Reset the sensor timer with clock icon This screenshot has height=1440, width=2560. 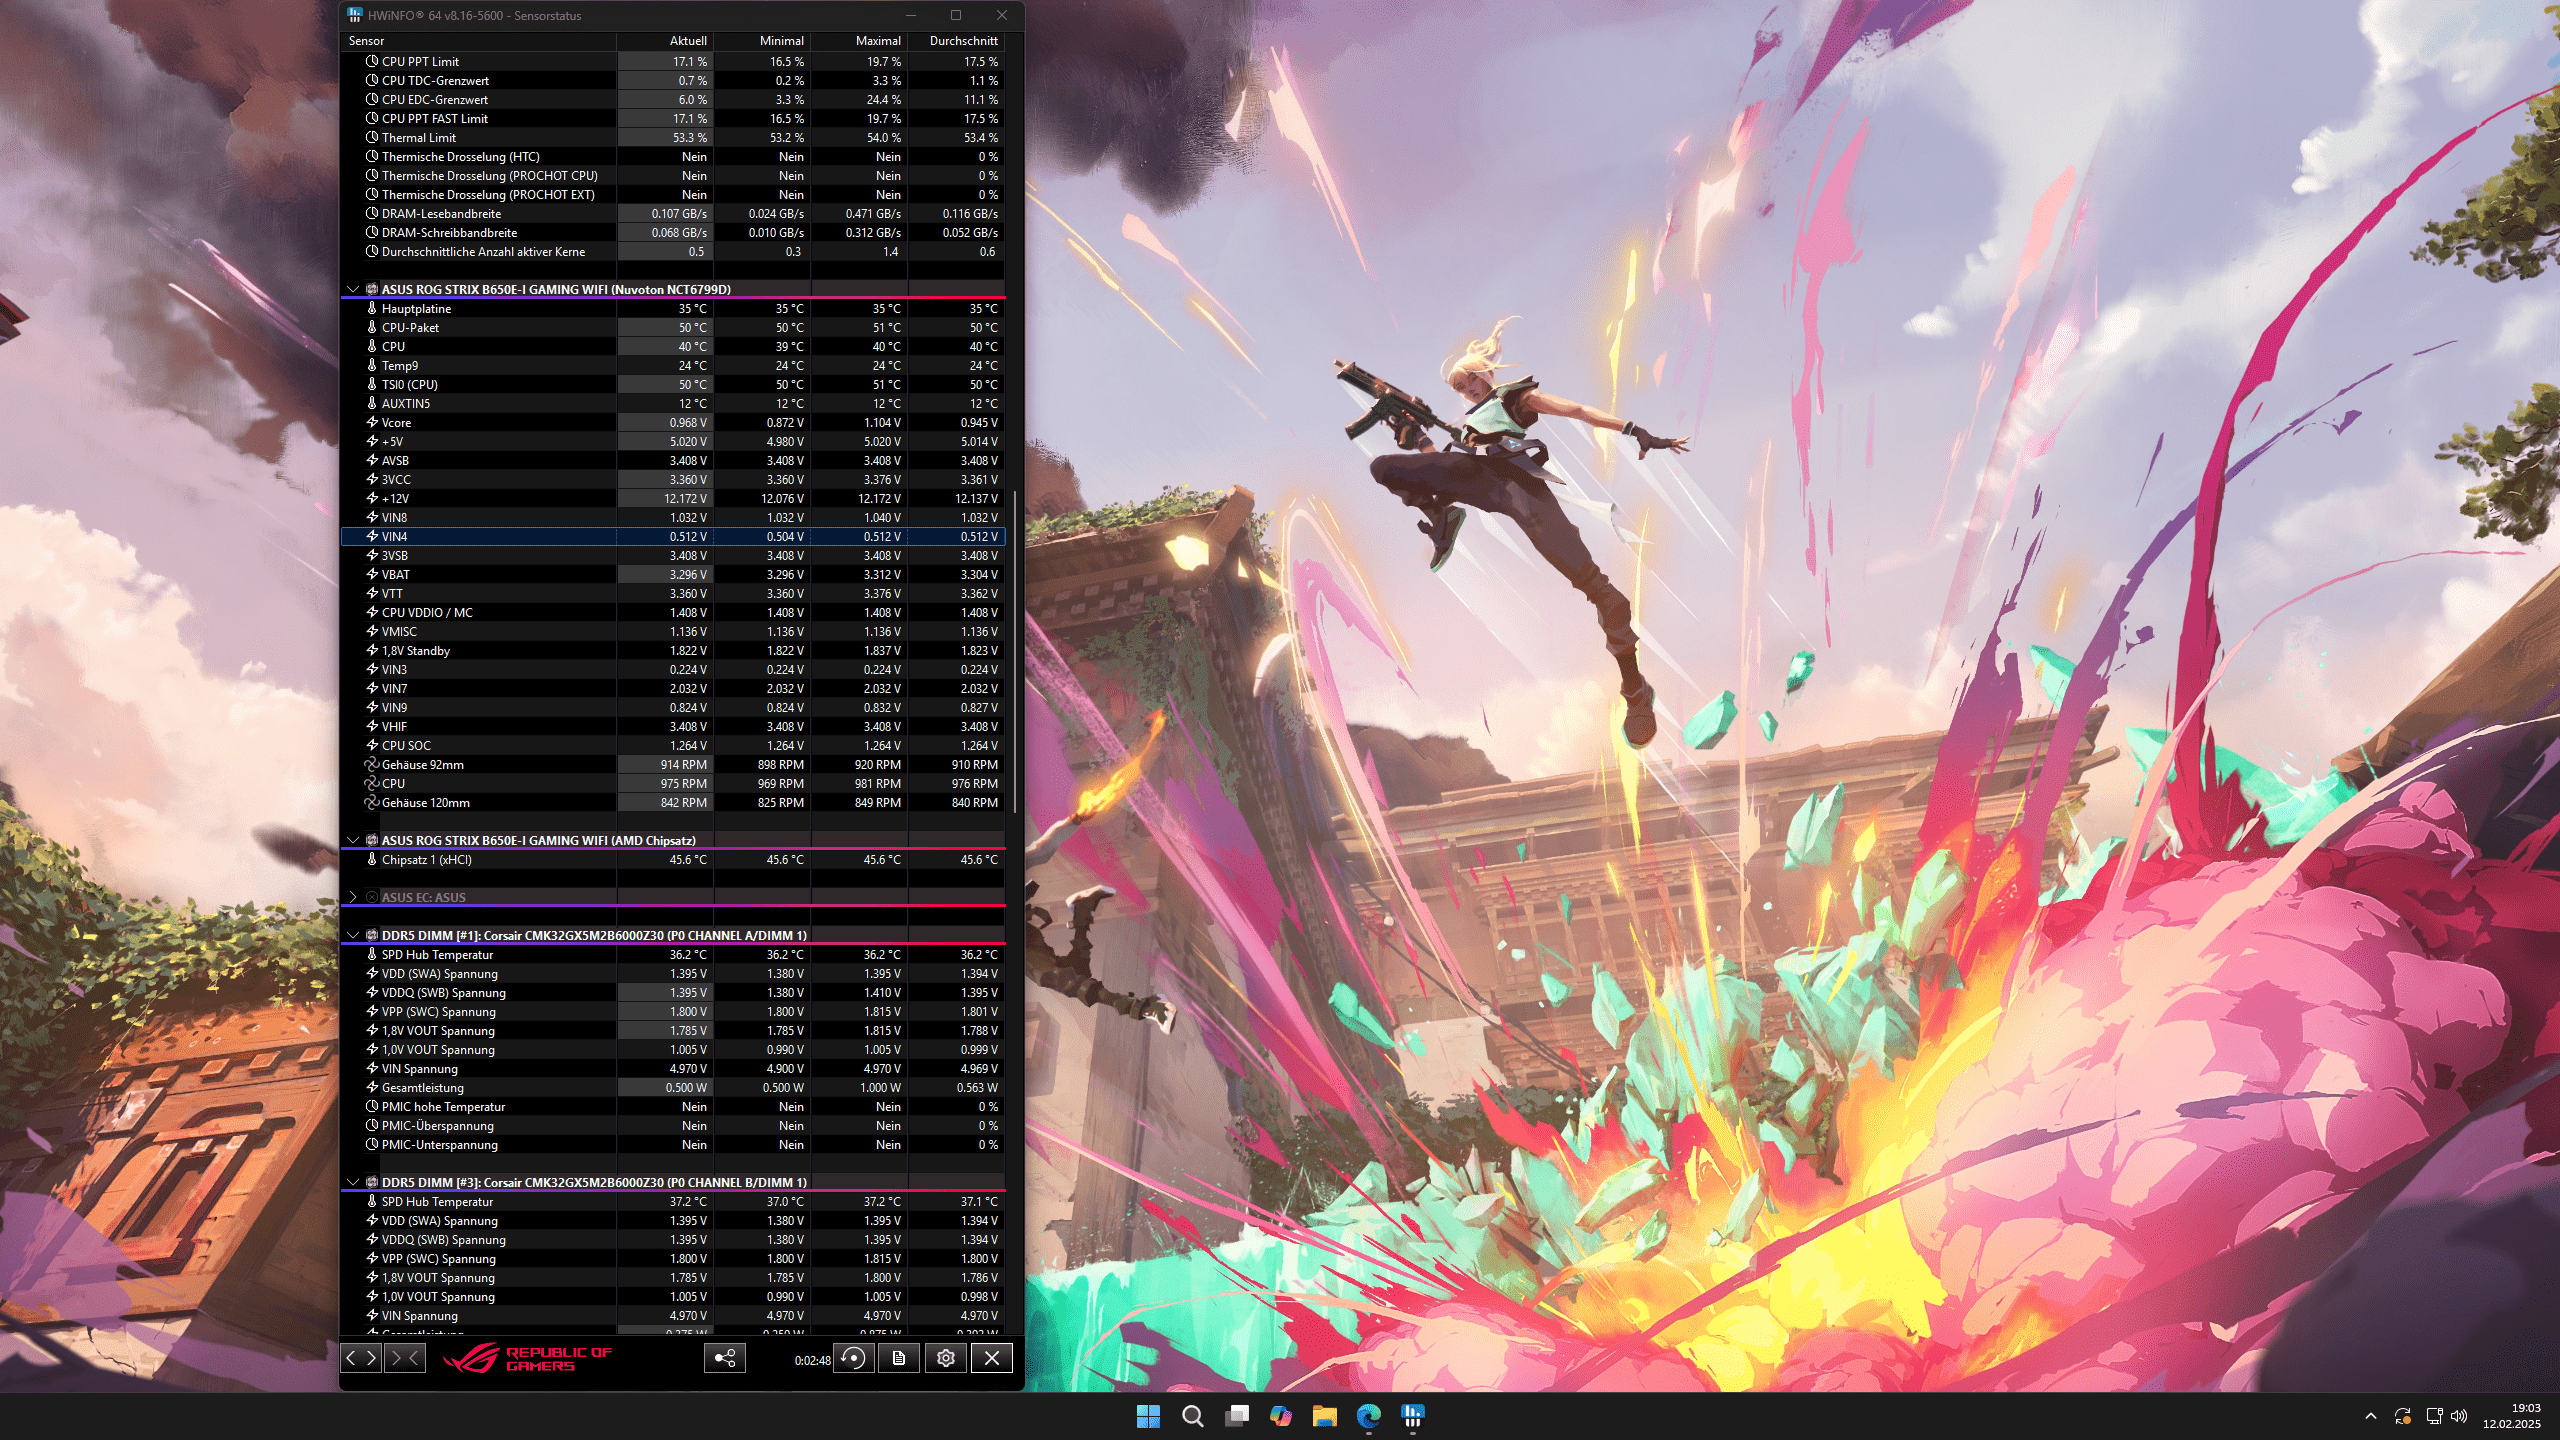point(854,1357)
